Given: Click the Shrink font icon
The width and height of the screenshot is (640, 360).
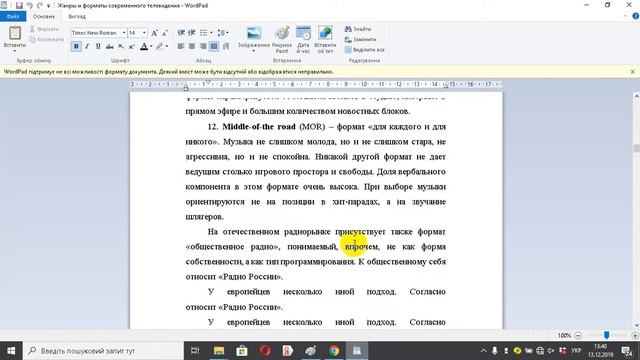Looking at the screenshot, I should click(164, 33).
